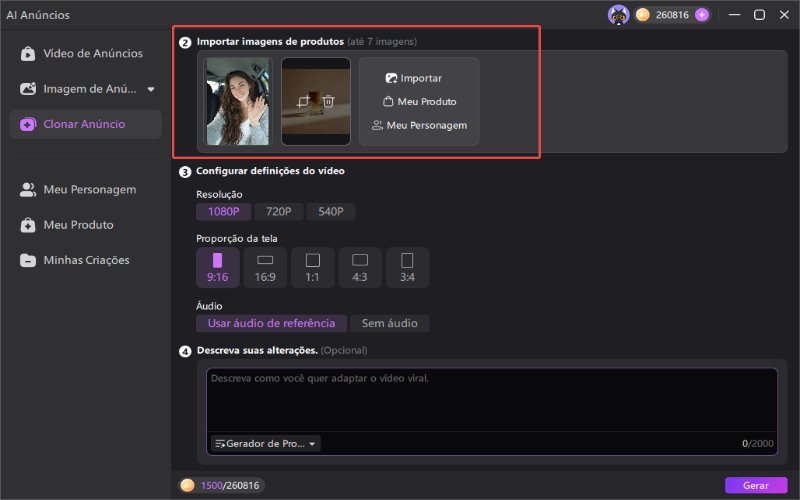Screen dimensions: 800x500
Task: Click the Minhas Criações folder icon
Action: [28, 260]
